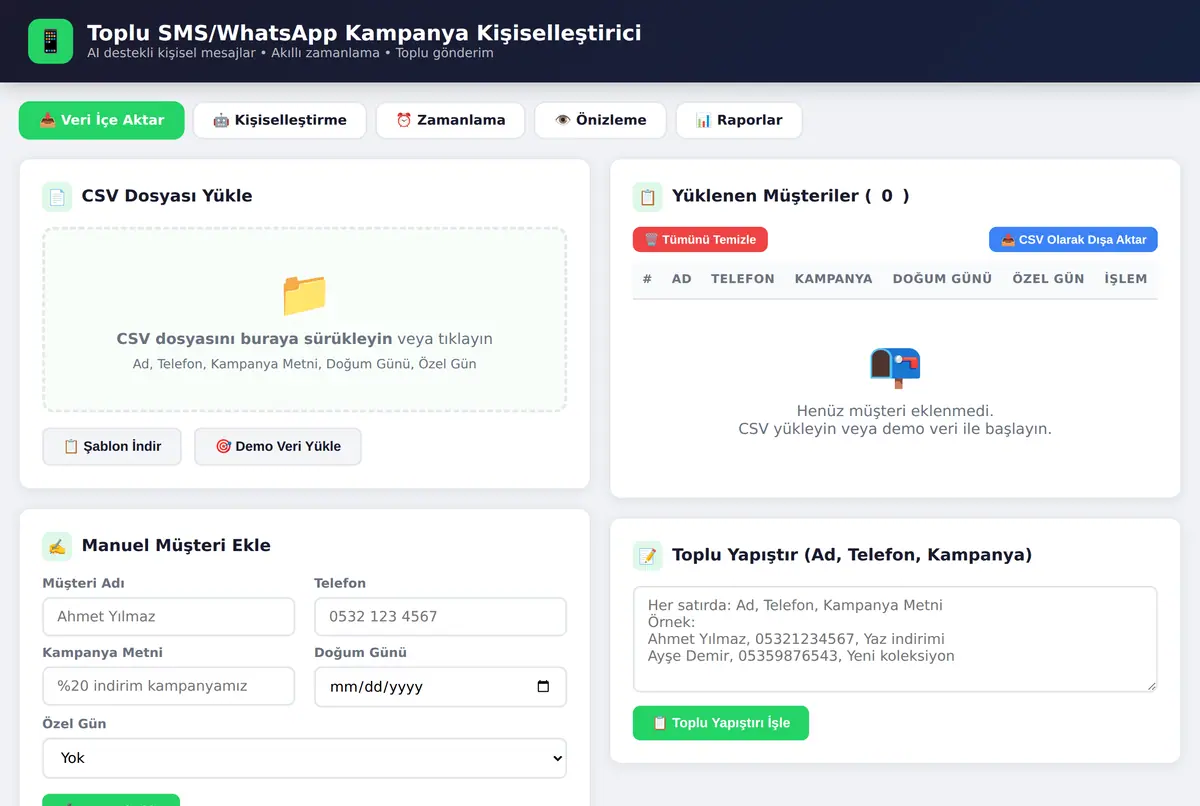The image size is (1200, 806).
Task: Click the İŞLEM column header
Action: click(x=1126, y=279)
